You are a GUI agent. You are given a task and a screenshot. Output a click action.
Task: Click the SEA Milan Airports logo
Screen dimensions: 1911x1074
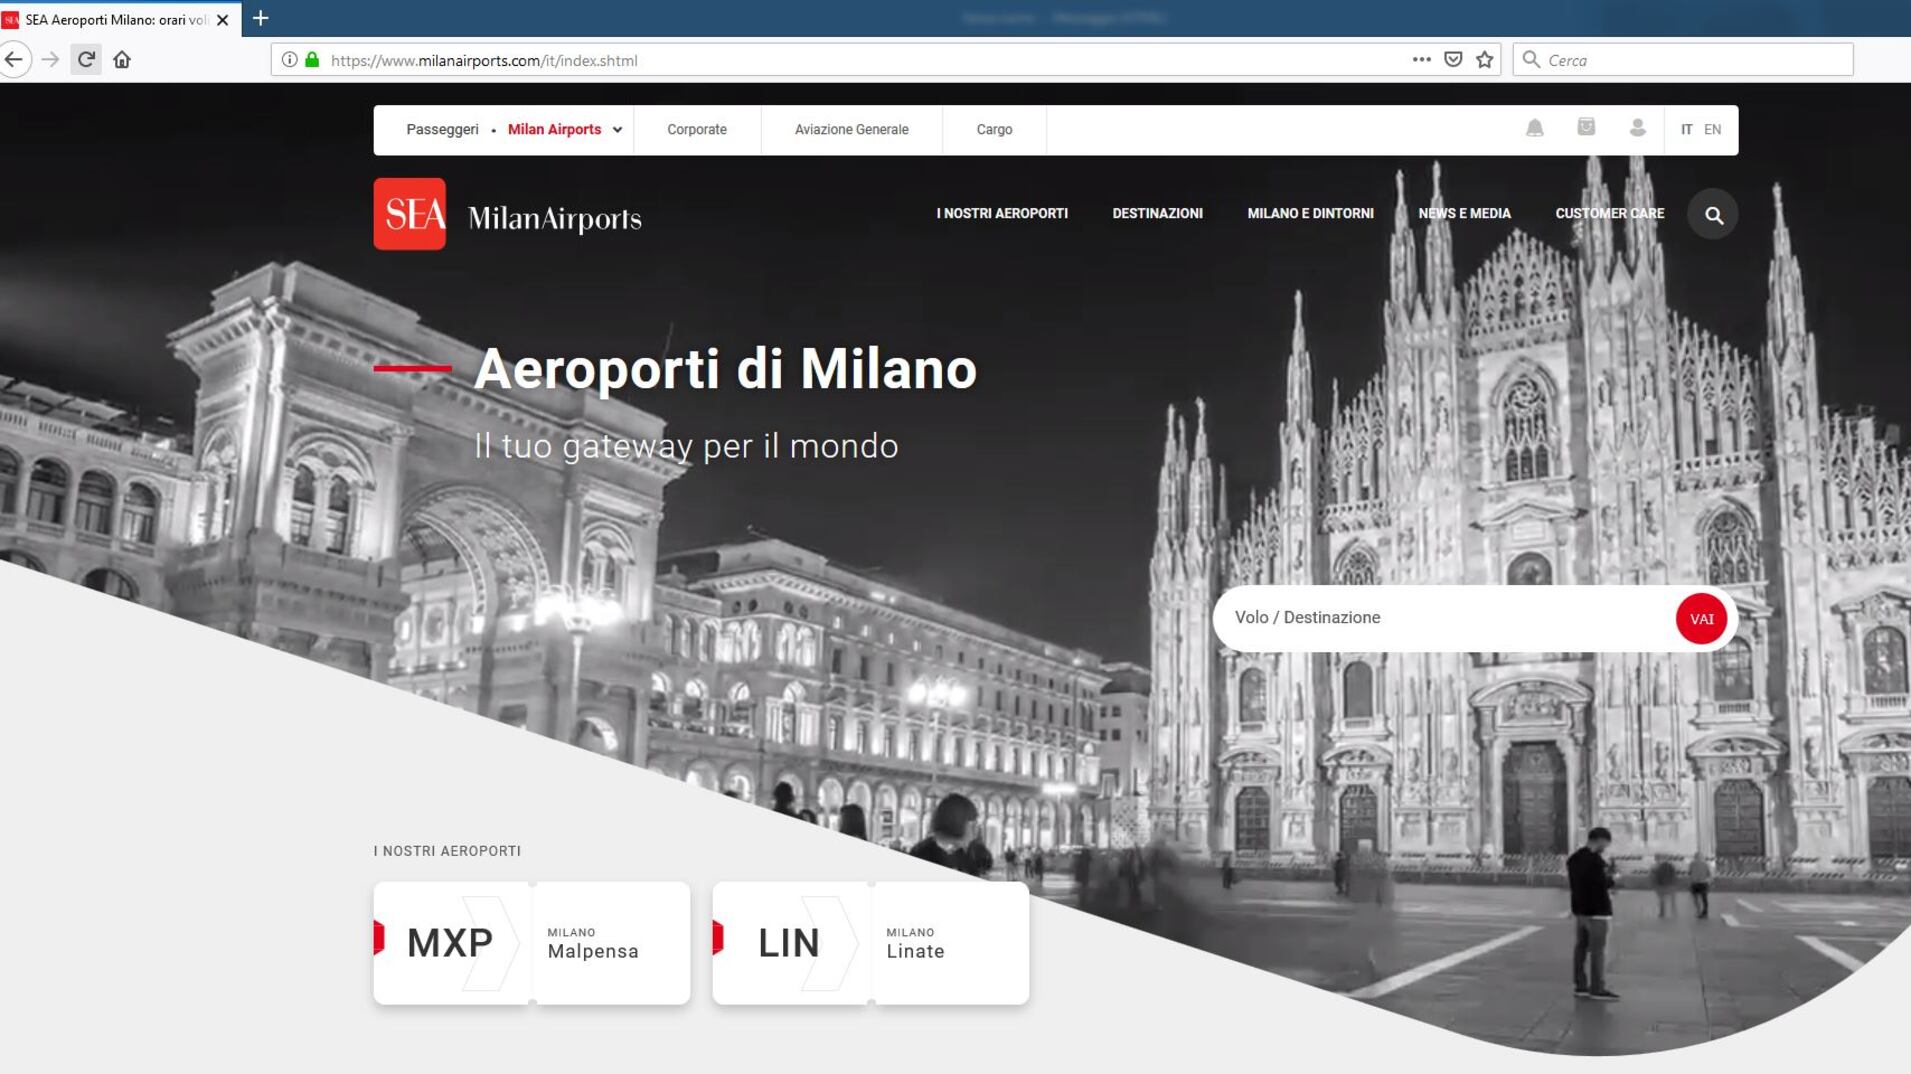[508, 214]
